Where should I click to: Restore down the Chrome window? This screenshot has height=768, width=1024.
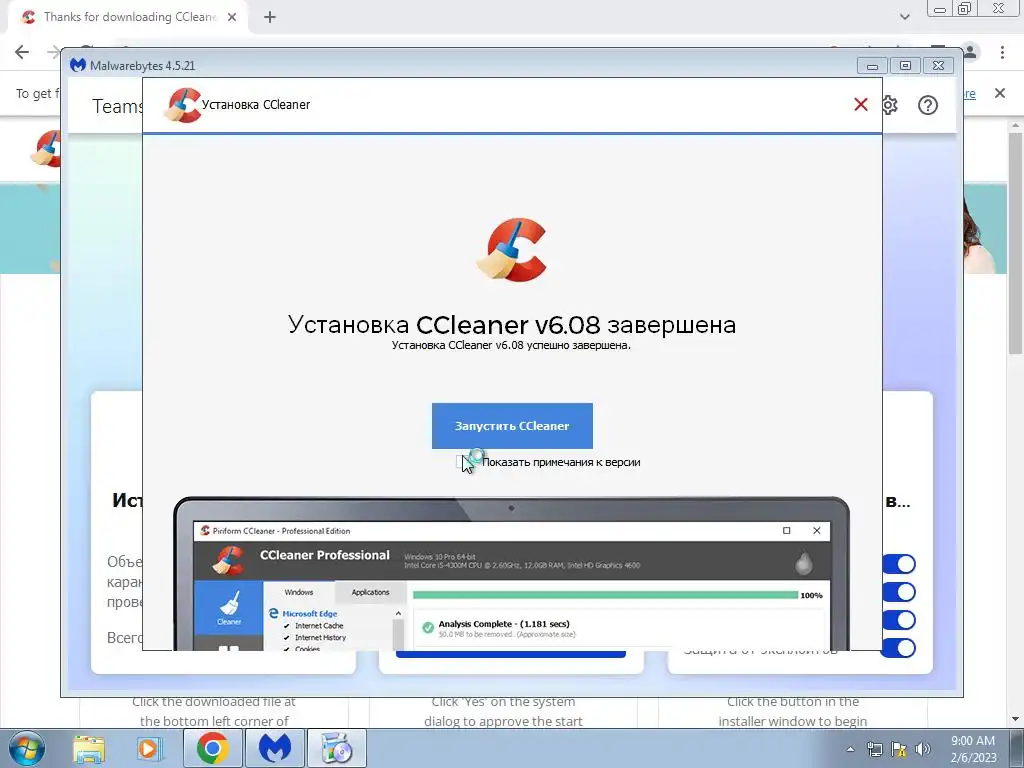click(x=964, y=8)
